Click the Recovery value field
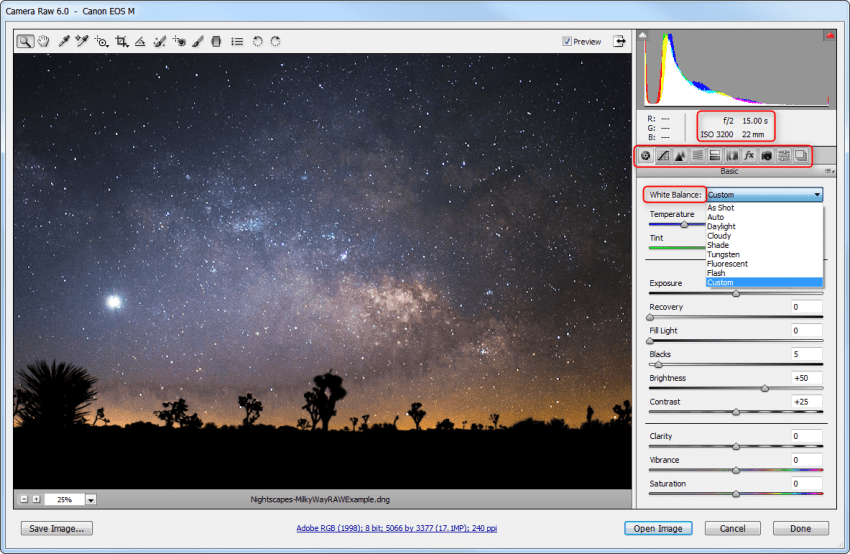 click(806, 307)
